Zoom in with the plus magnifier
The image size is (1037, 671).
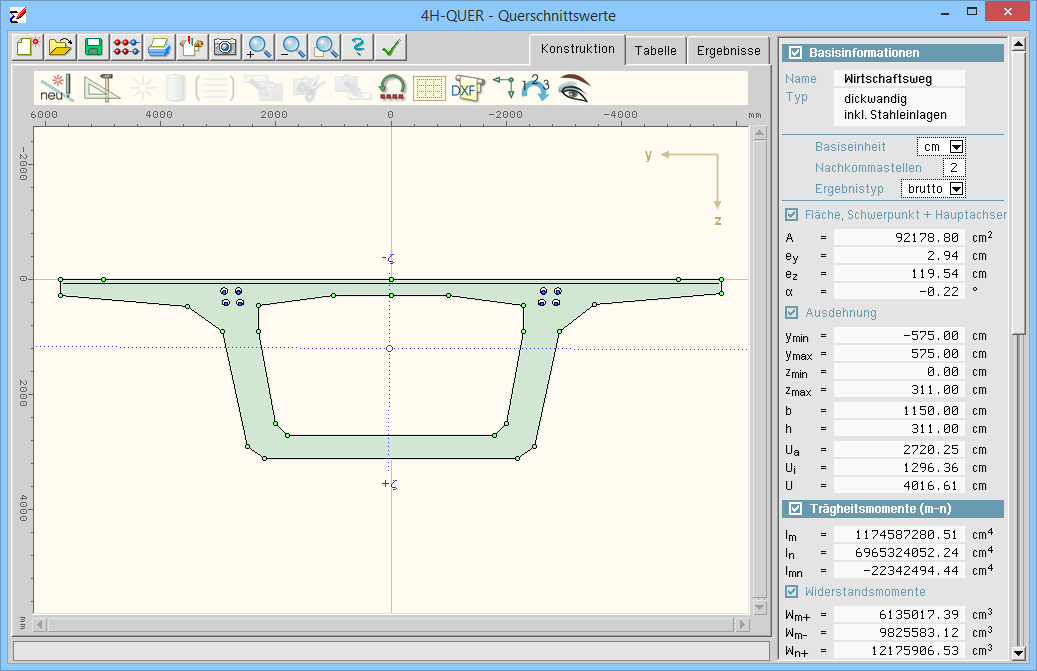click(x=259, y=47)
